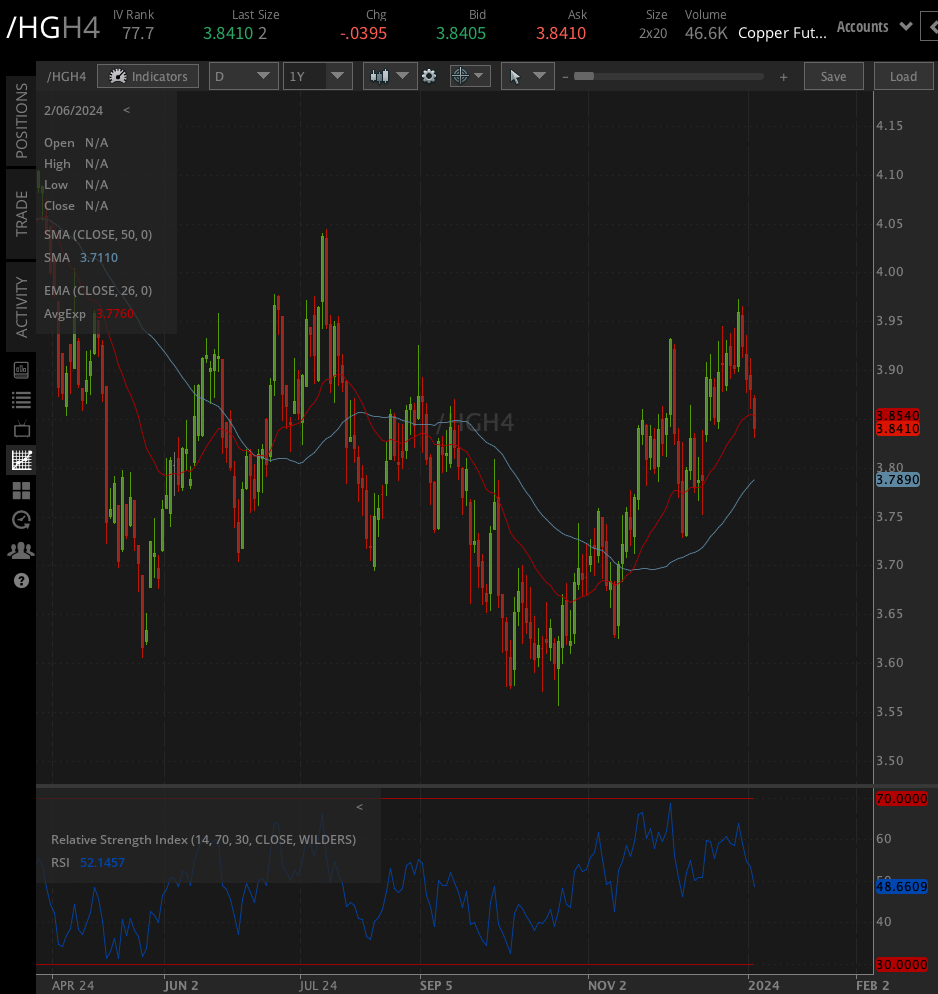Click the Save button
This screenshot has width=938, height=994.
pos(833,76)
